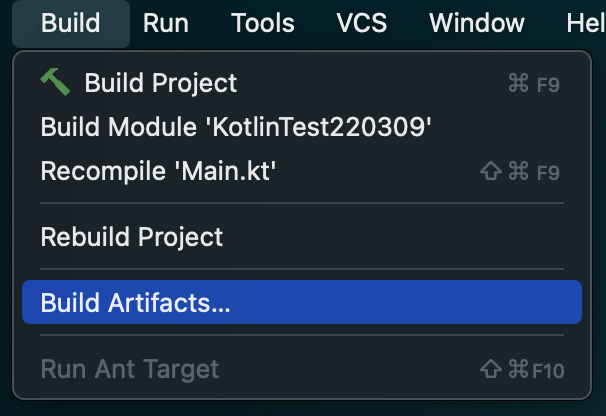Click the ⌘F9 shortcut hint beside Build Project
The width and height of the screenshot is (606, 416).
534,84
